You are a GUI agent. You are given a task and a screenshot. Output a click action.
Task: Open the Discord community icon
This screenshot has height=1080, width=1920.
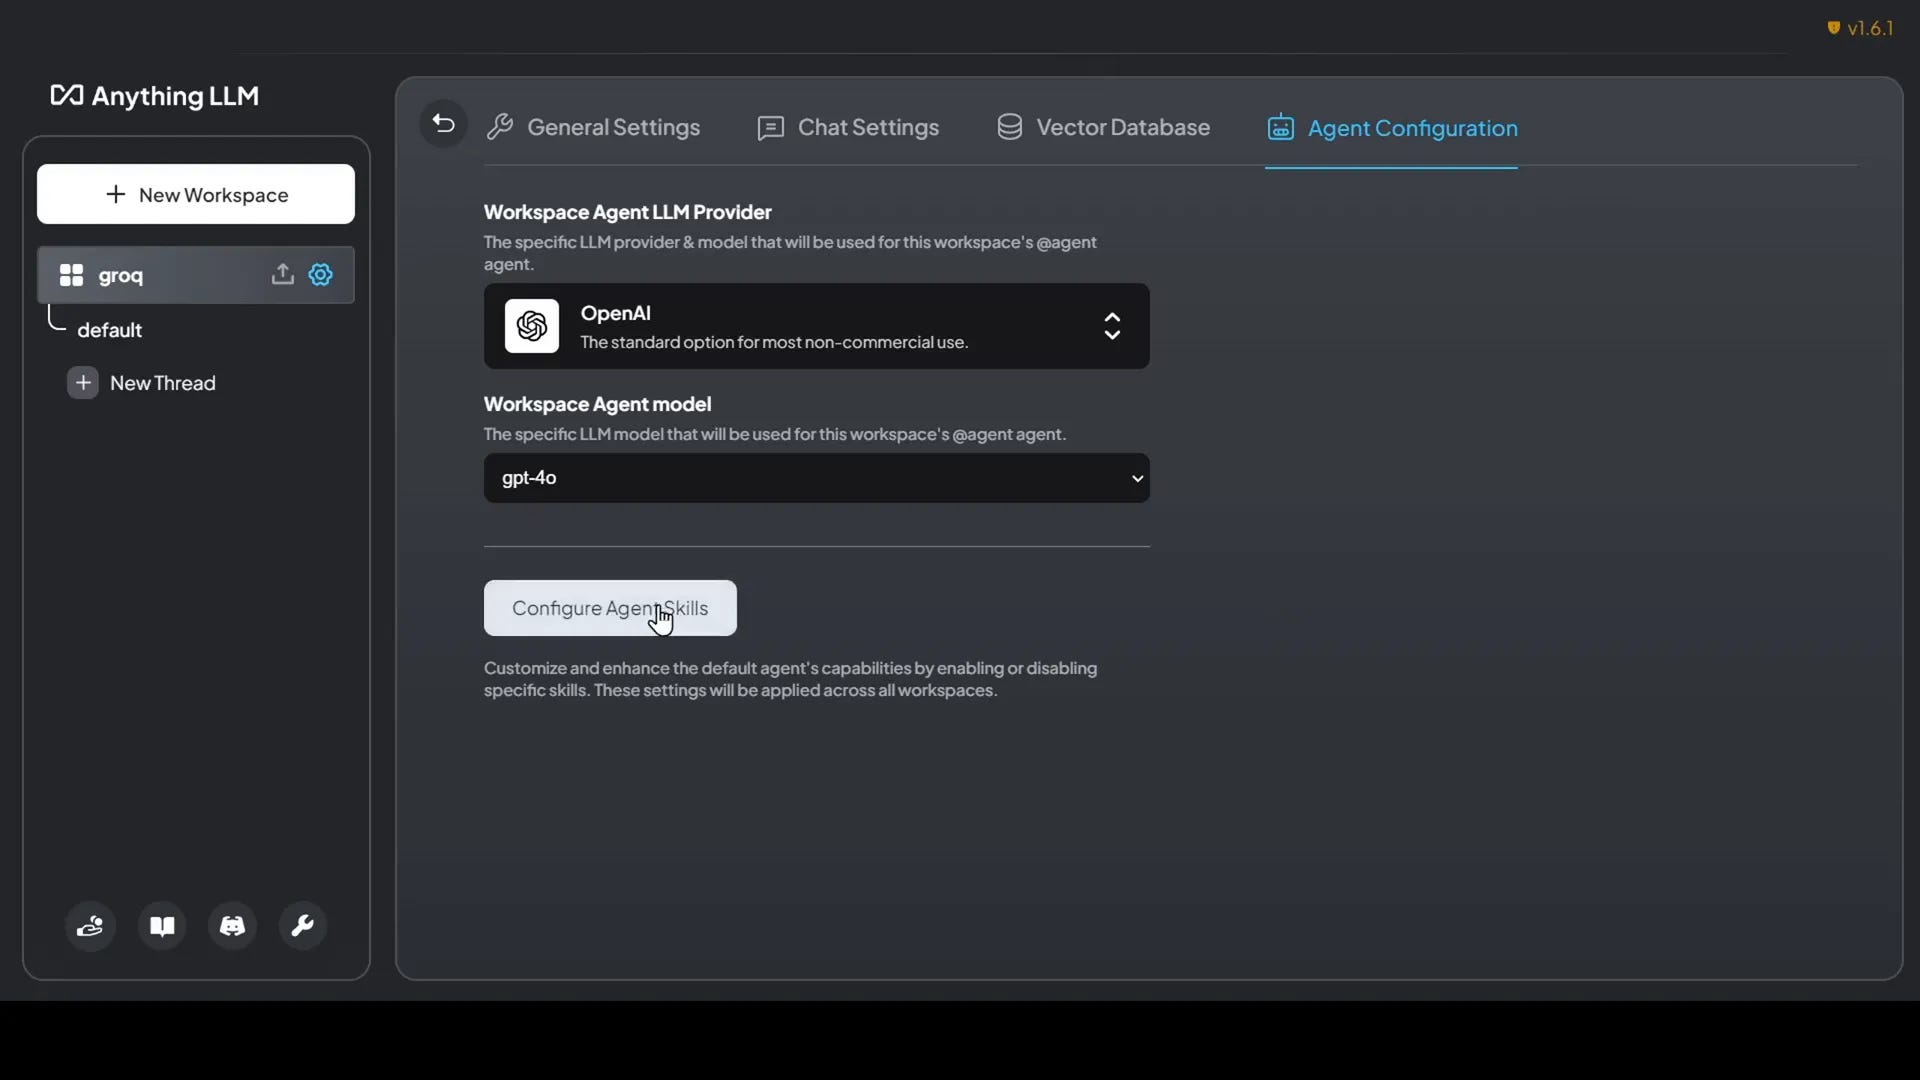click(x=232, y=926)
